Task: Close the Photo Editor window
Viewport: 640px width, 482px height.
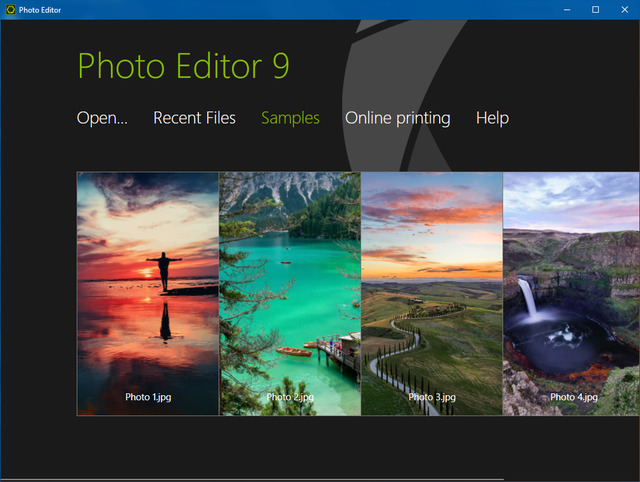Action: 624,10
